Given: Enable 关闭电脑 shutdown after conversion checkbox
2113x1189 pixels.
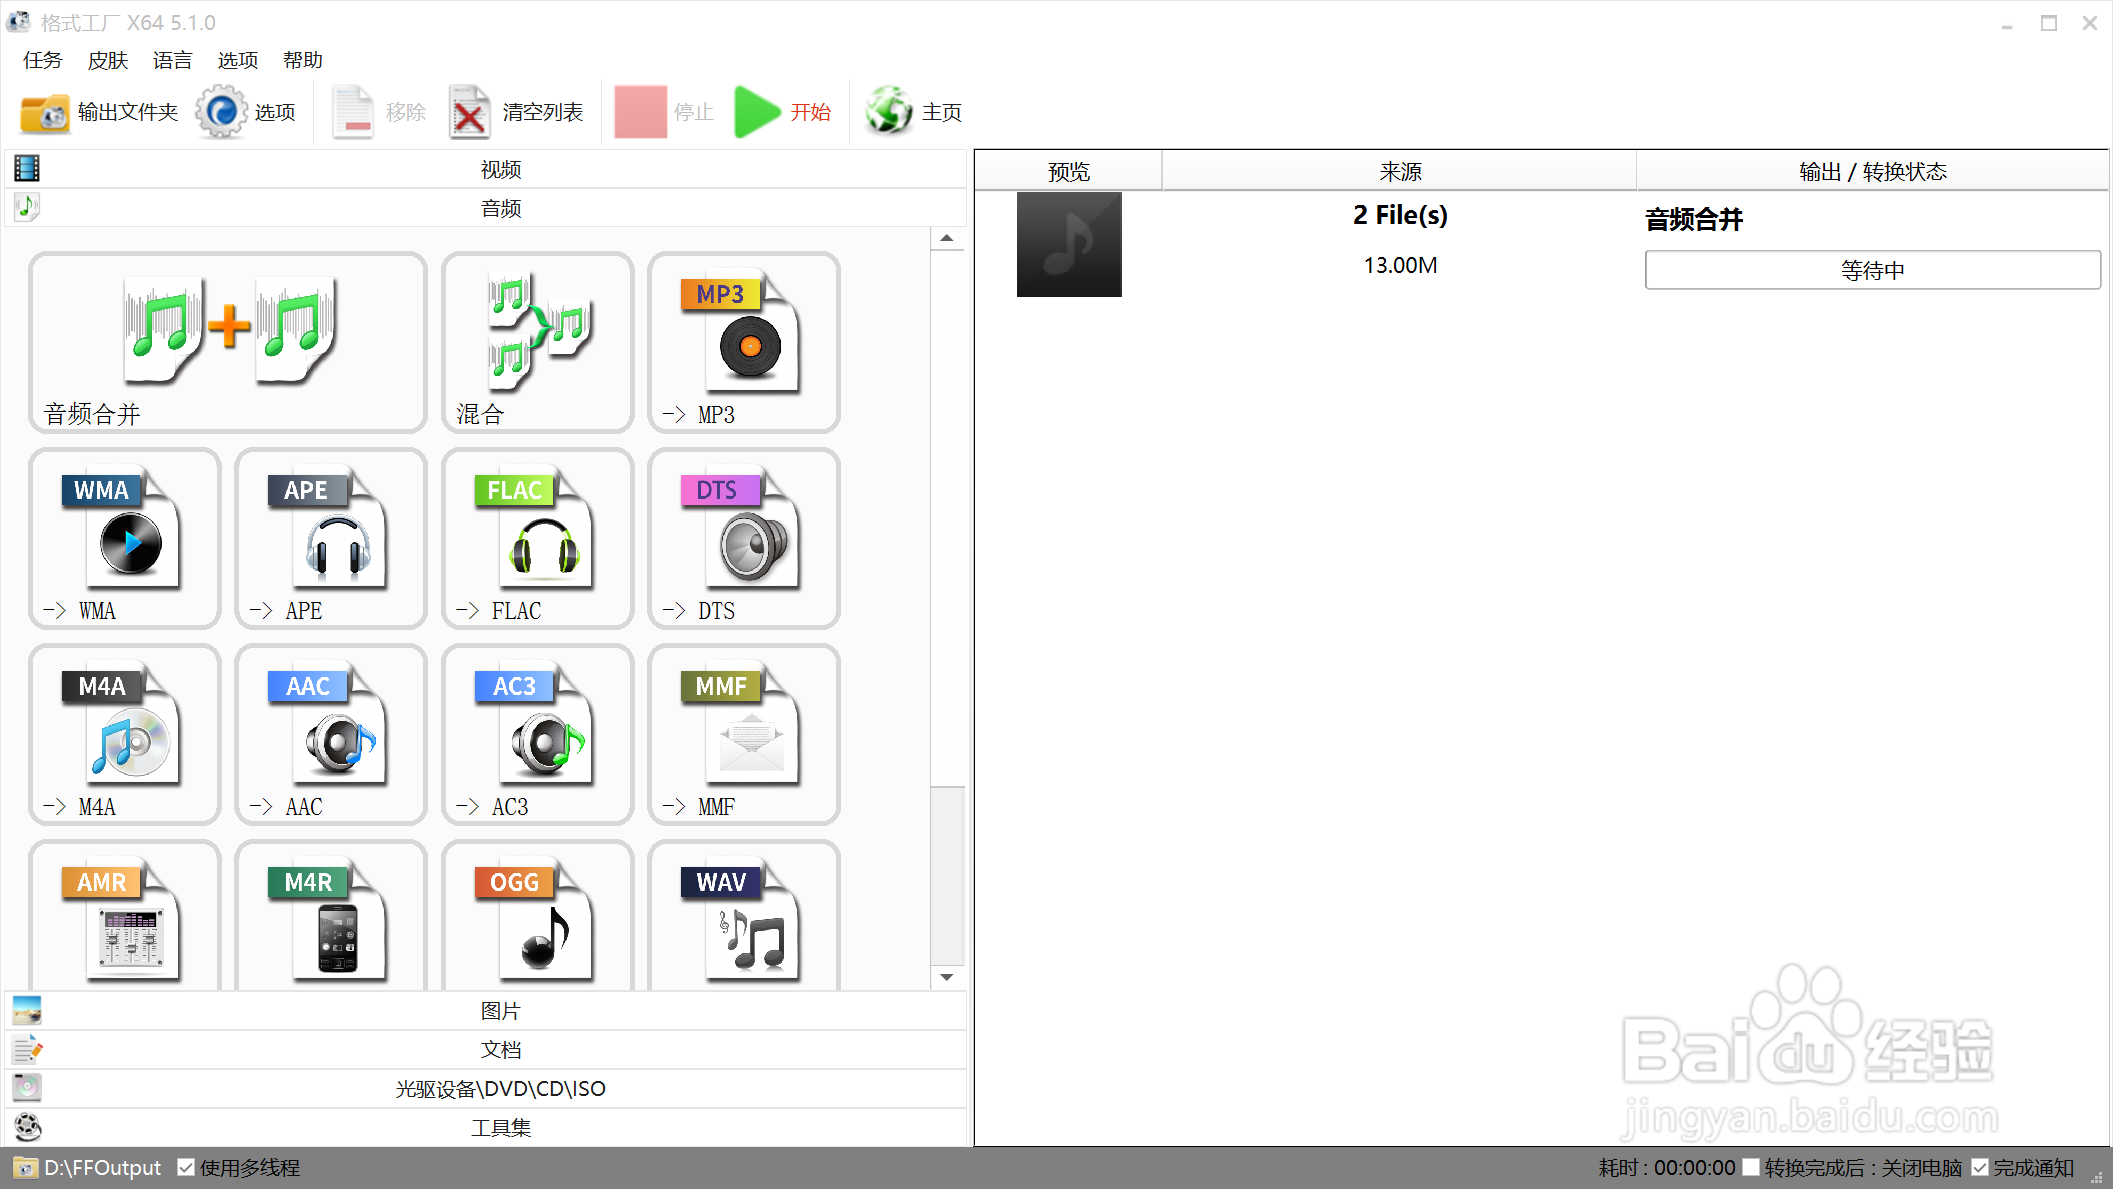Looking at the screenshot, I should [1751, 1167].
